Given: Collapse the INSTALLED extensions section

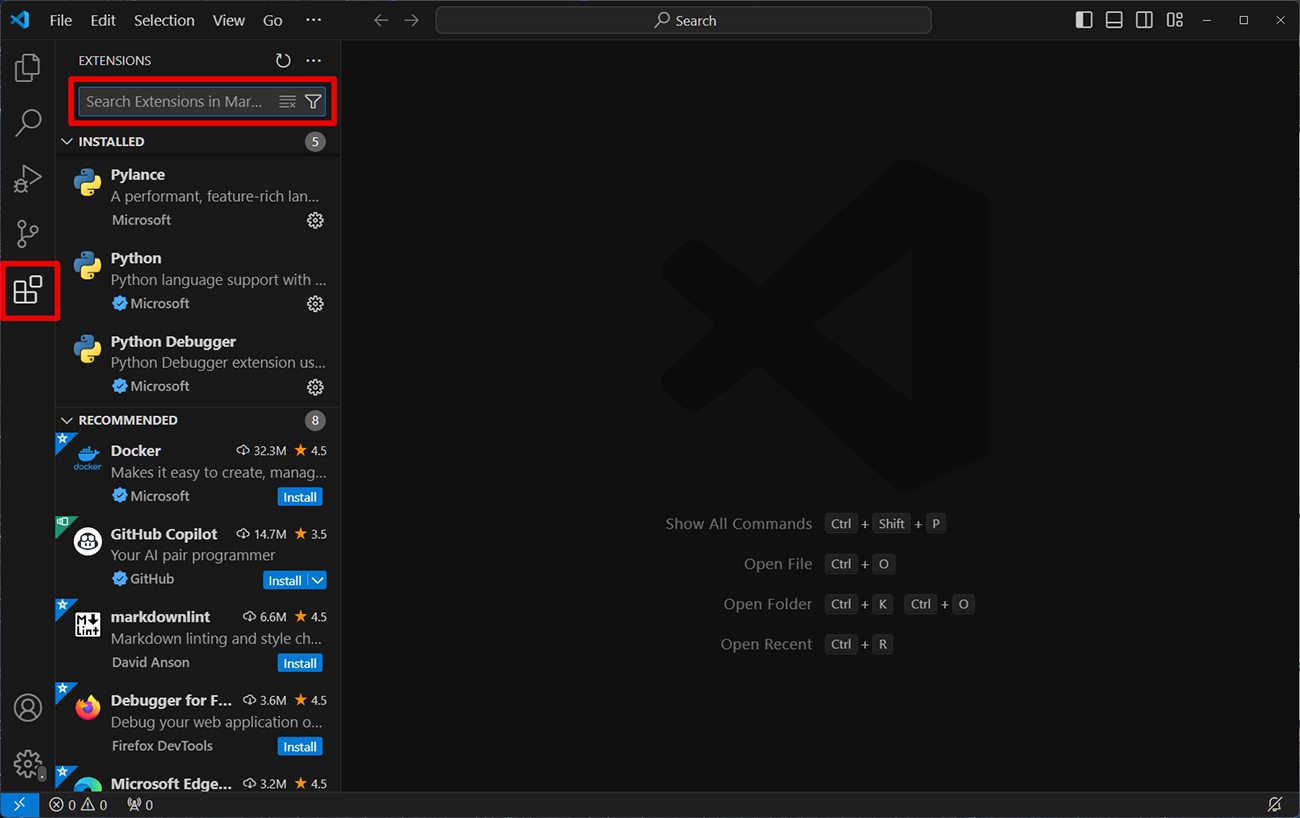Looking at the screenshot, I should (68, 142).
